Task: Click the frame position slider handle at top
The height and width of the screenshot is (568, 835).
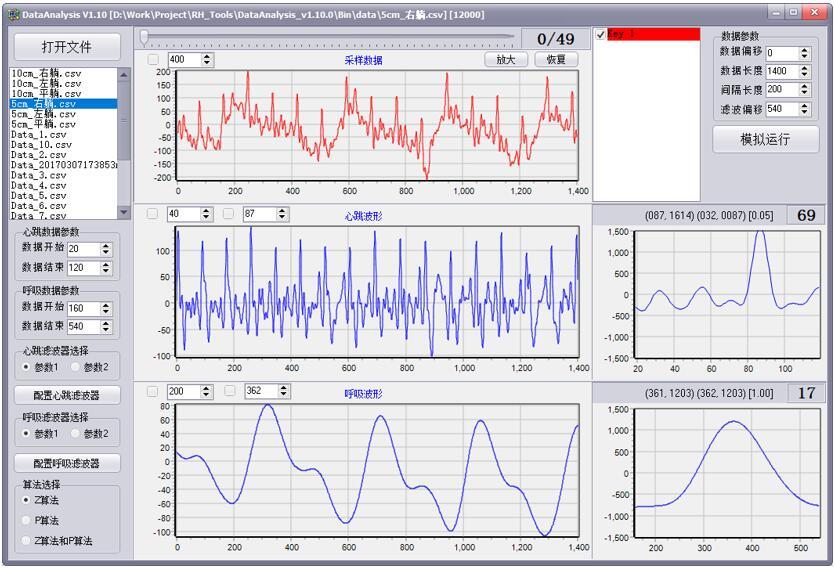Action: tap(145, 38)
